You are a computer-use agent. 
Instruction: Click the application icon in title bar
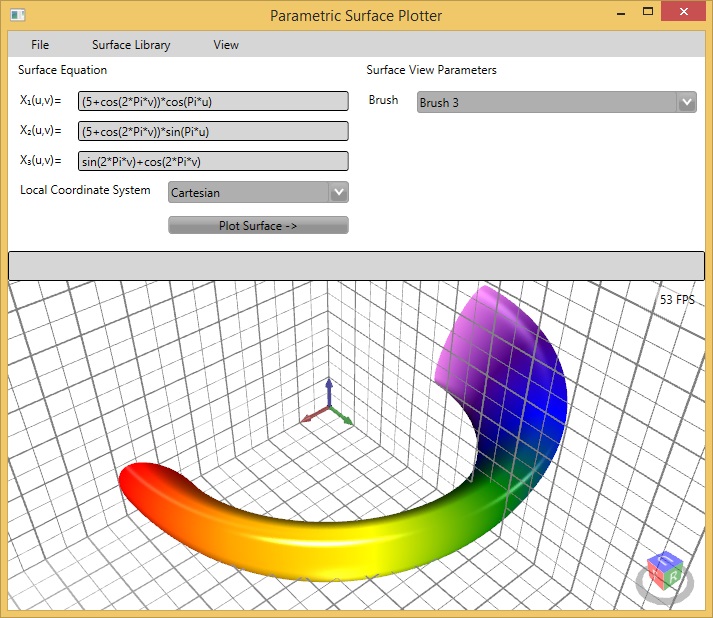[x=17, y=15]
